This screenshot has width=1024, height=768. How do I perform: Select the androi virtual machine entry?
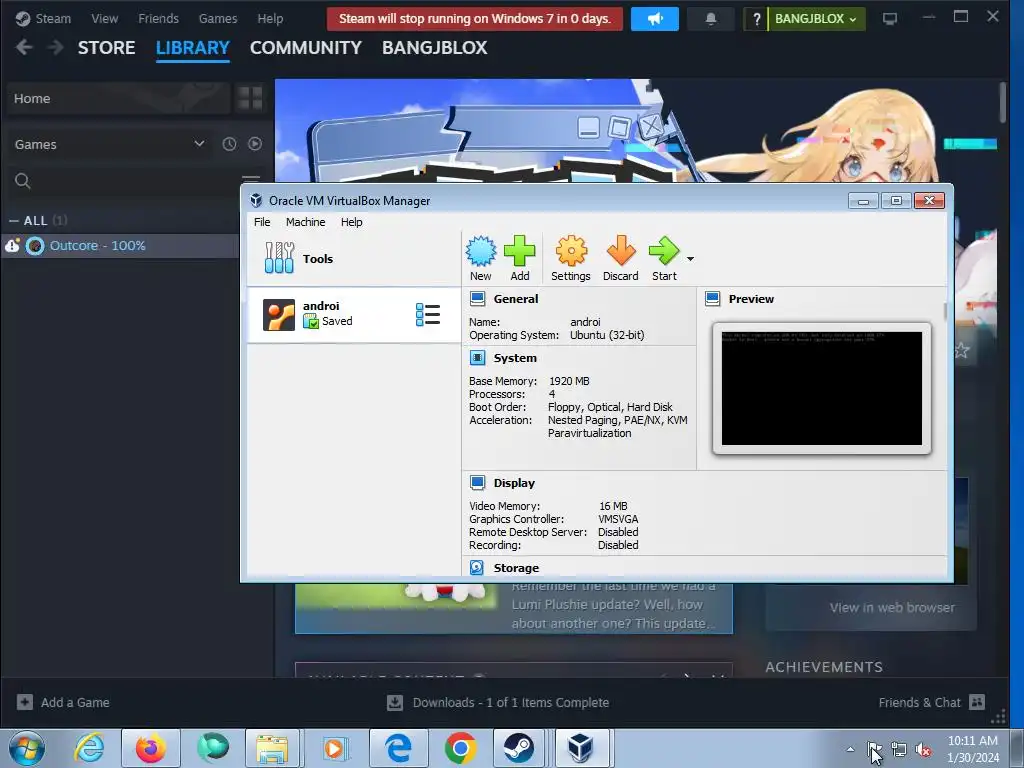point(353,315)
